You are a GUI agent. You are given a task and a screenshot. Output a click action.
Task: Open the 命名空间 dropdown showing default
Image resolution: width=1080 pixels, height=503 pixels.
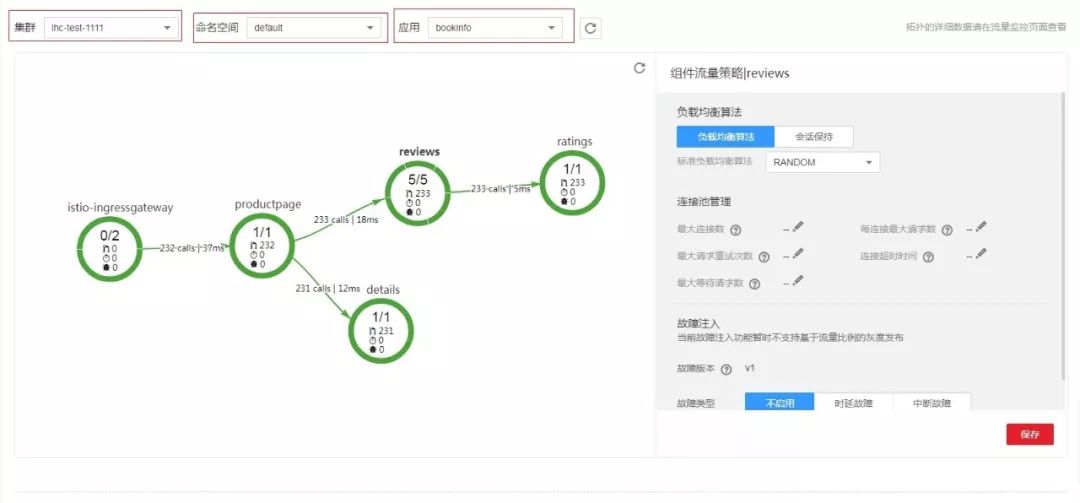pyautogui.click(x=313, y=28)
